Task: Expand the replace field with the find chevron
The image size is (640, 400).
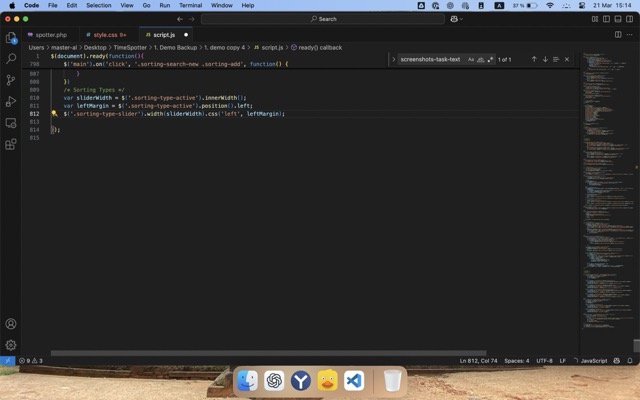Action: [394, 59]
